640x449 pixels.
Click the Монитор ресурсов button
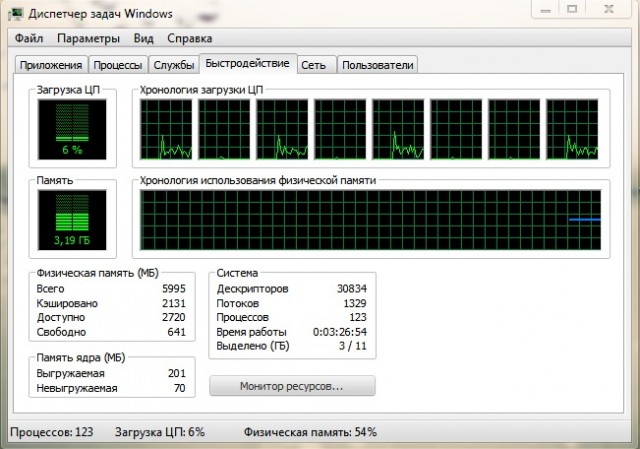(x=292, y=386)
